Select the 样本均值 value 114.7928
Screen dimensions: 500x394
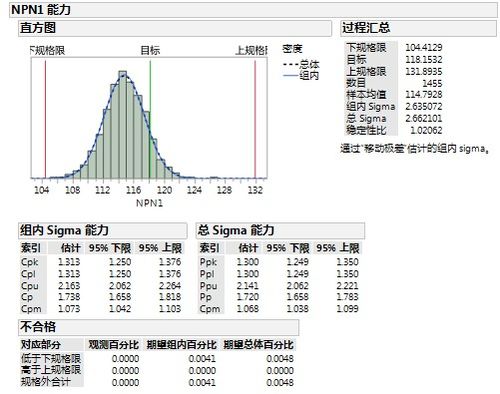424,95
